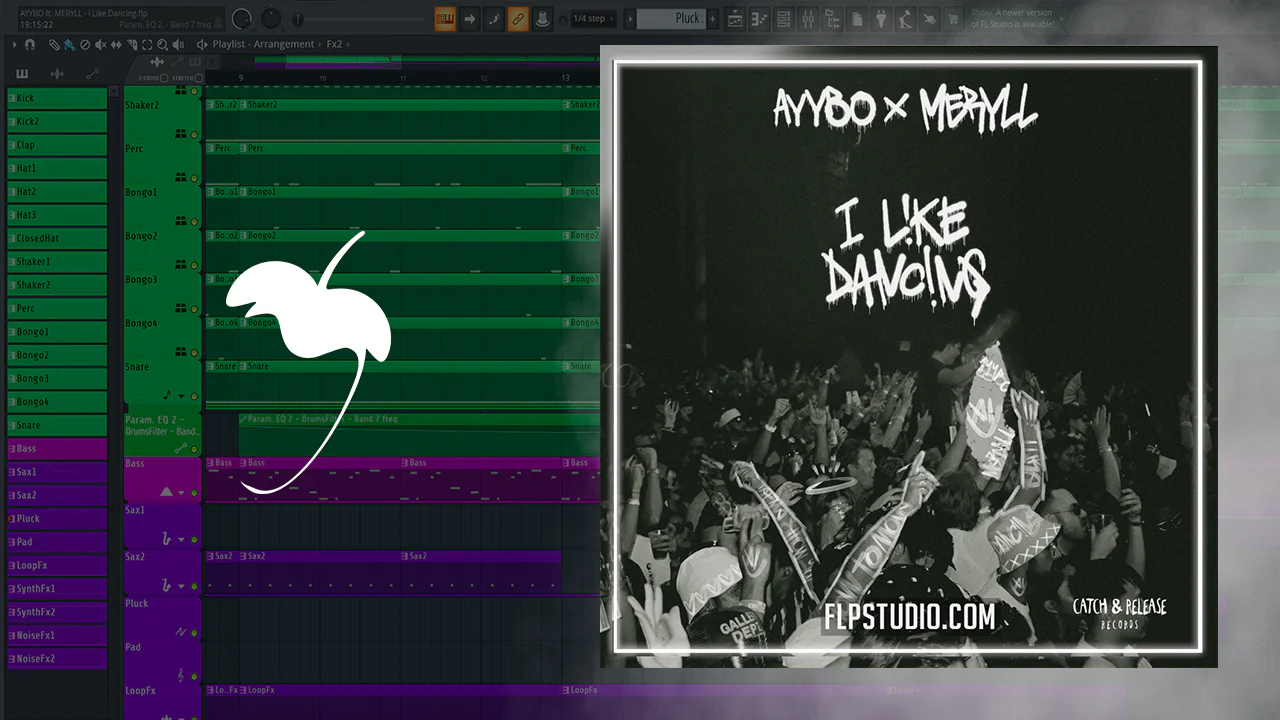This screenshot has width=1280, height=720.
Task: Mute the Sax2 track
Action: point(194,584)
